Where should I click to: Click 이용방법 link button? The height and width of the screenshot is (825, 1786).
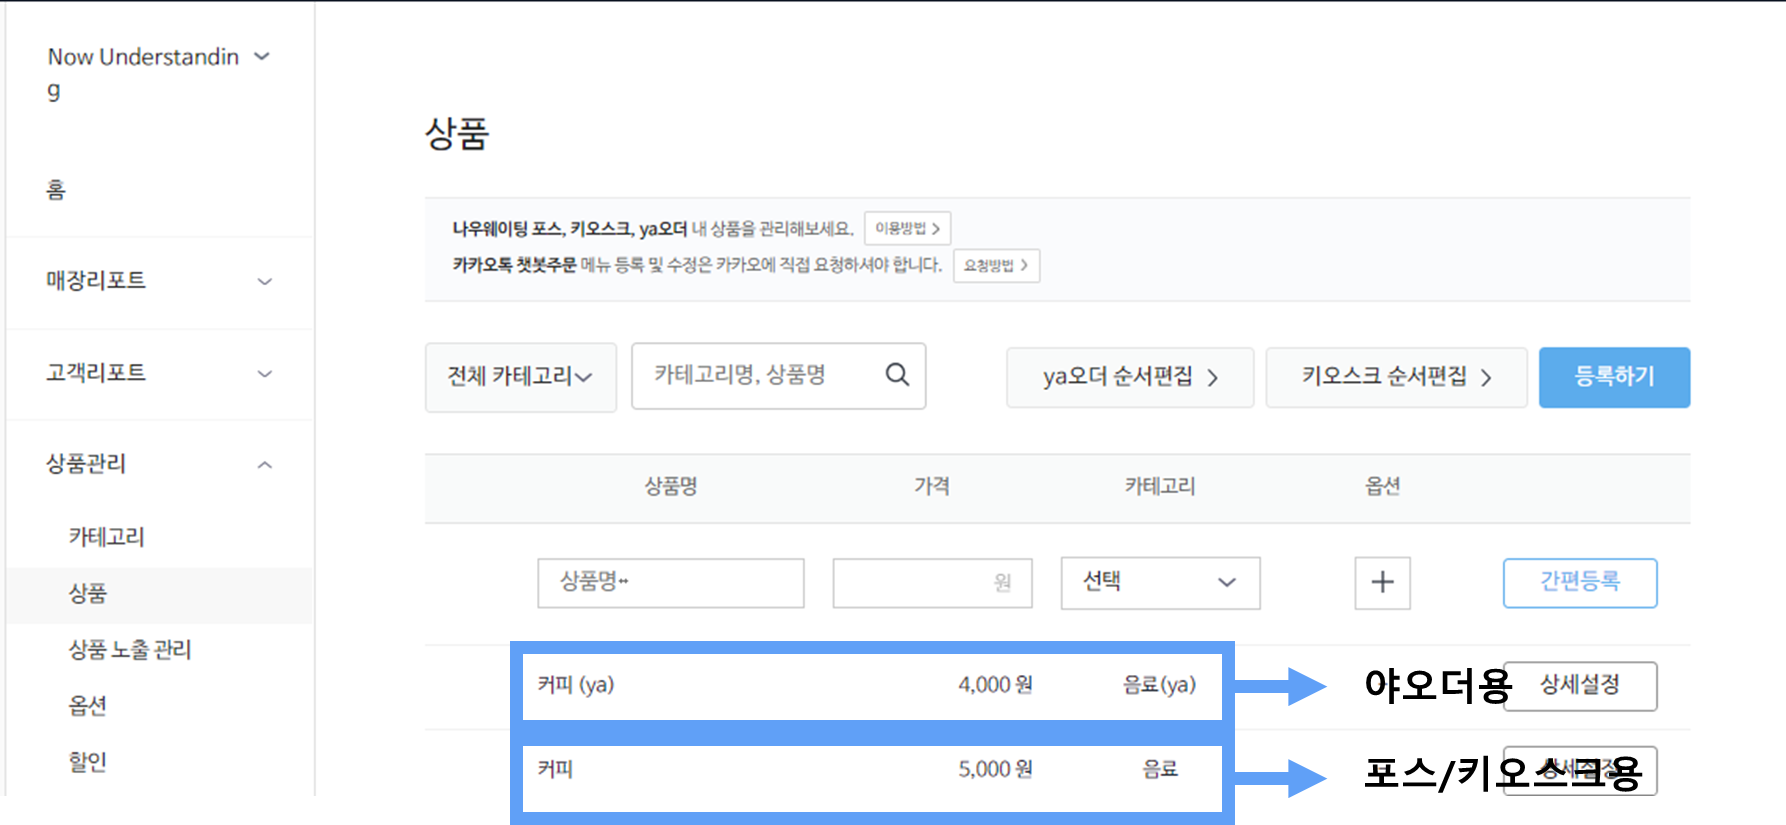(x=907, y=228)
